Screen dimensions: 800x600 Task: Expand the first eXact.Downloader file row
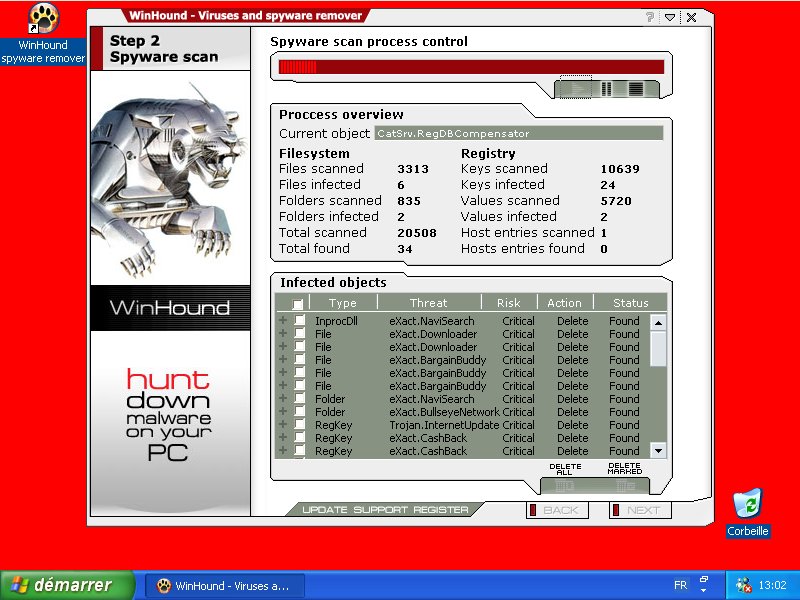[283, 334]
